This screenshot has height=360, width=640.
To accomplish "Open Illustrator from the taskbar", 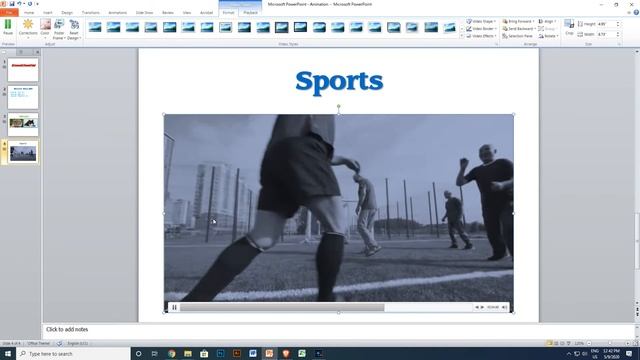I will point(237,353).
